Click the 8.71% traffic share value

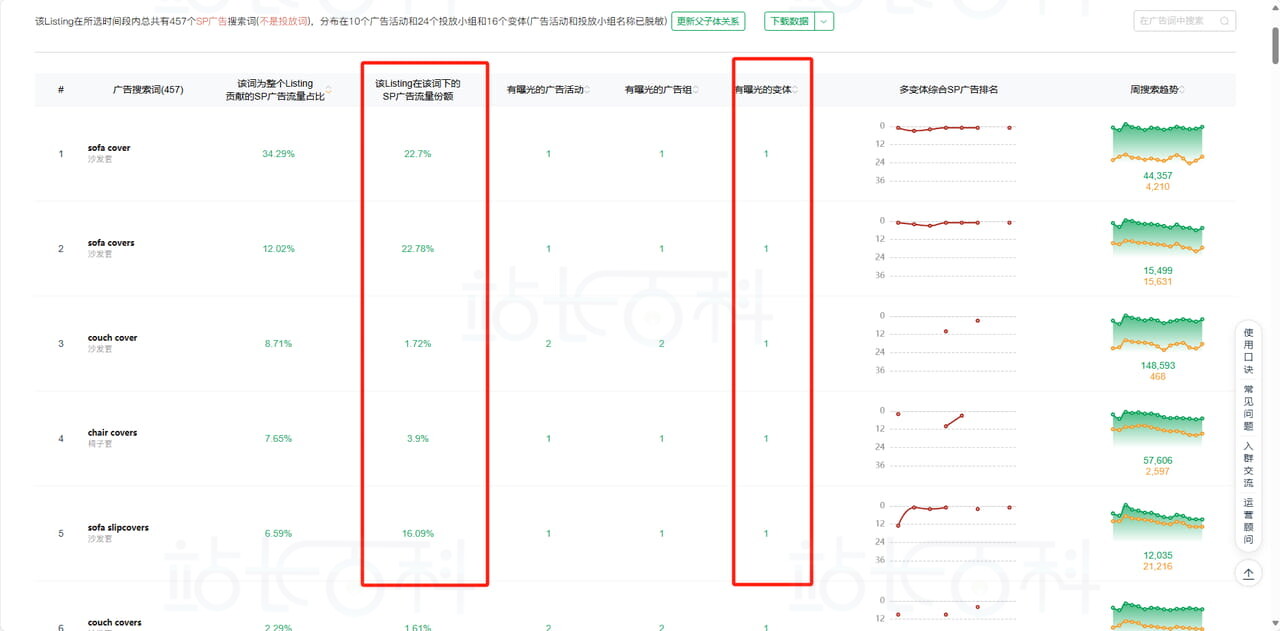[278, 344]
